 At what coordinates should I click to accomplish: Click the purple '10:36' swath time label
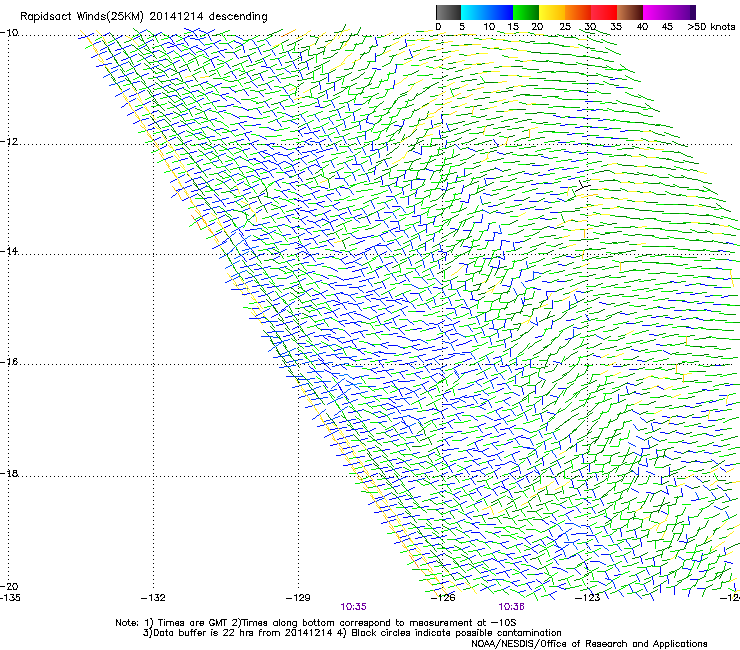512,607
